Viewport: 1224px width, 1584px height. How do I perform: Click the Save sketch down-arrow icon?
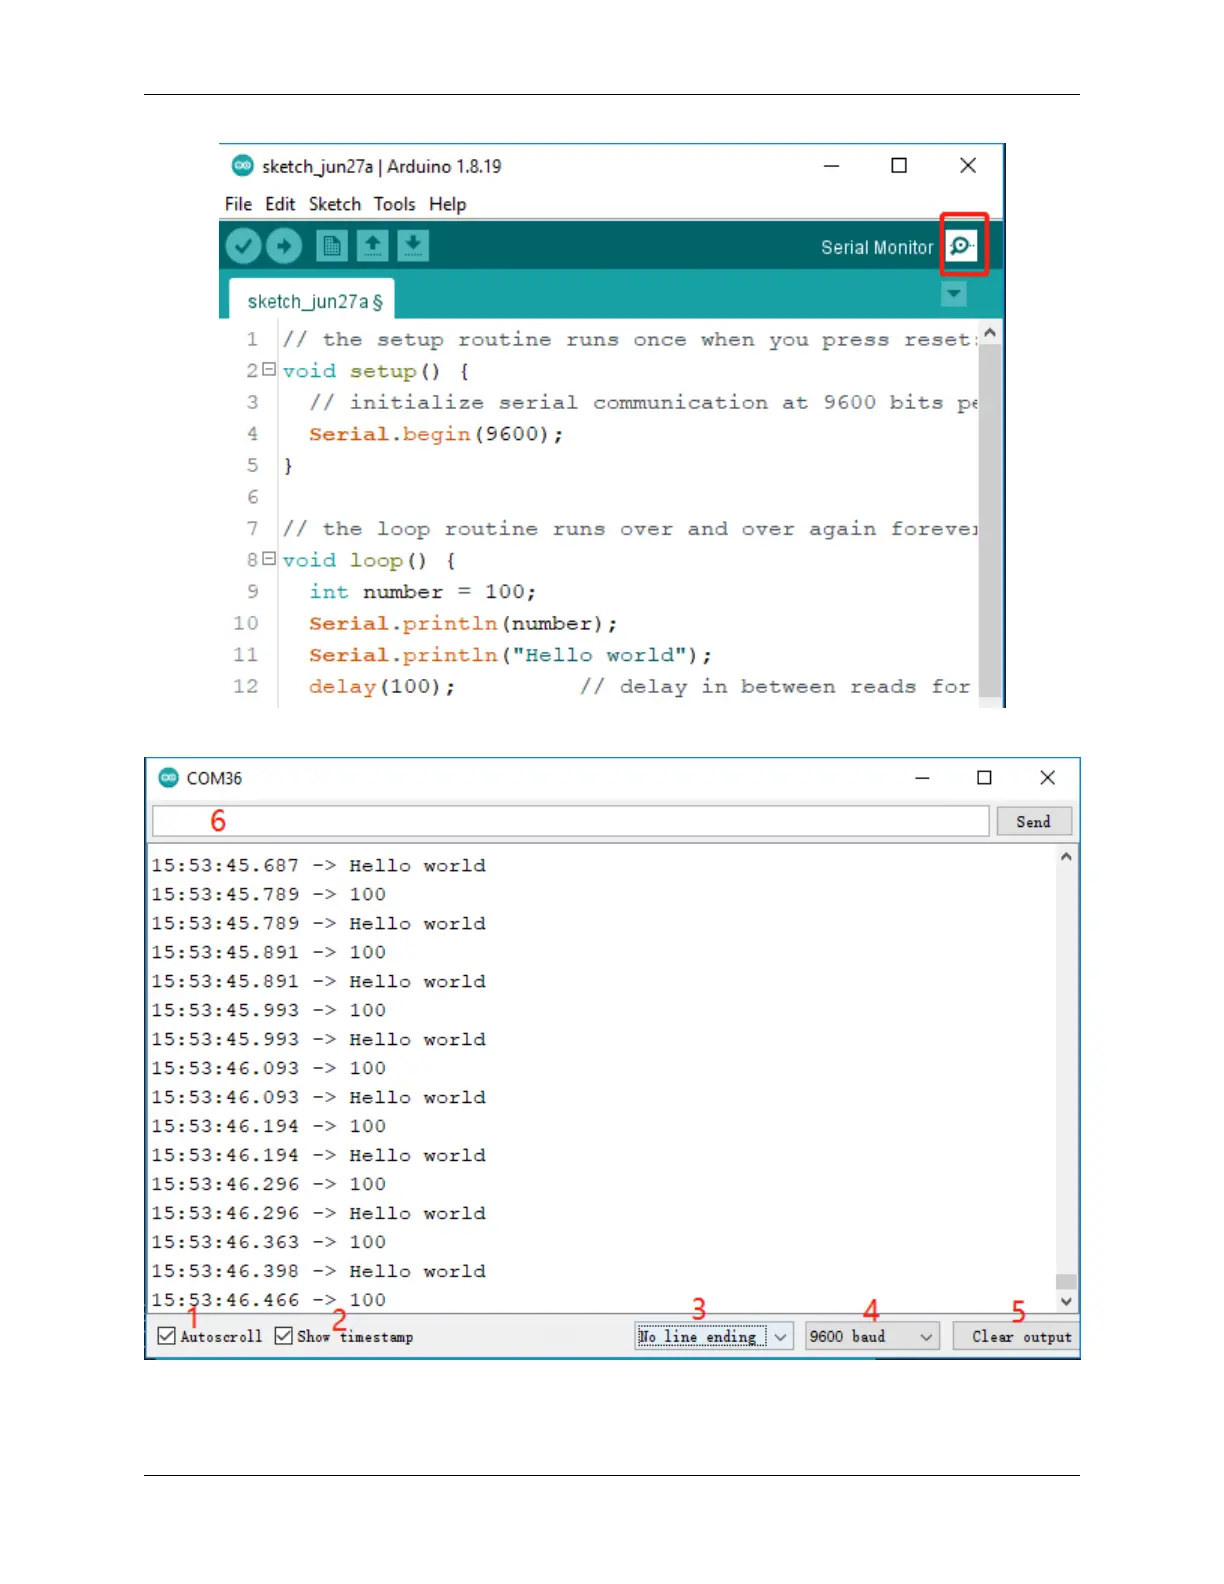412,246
